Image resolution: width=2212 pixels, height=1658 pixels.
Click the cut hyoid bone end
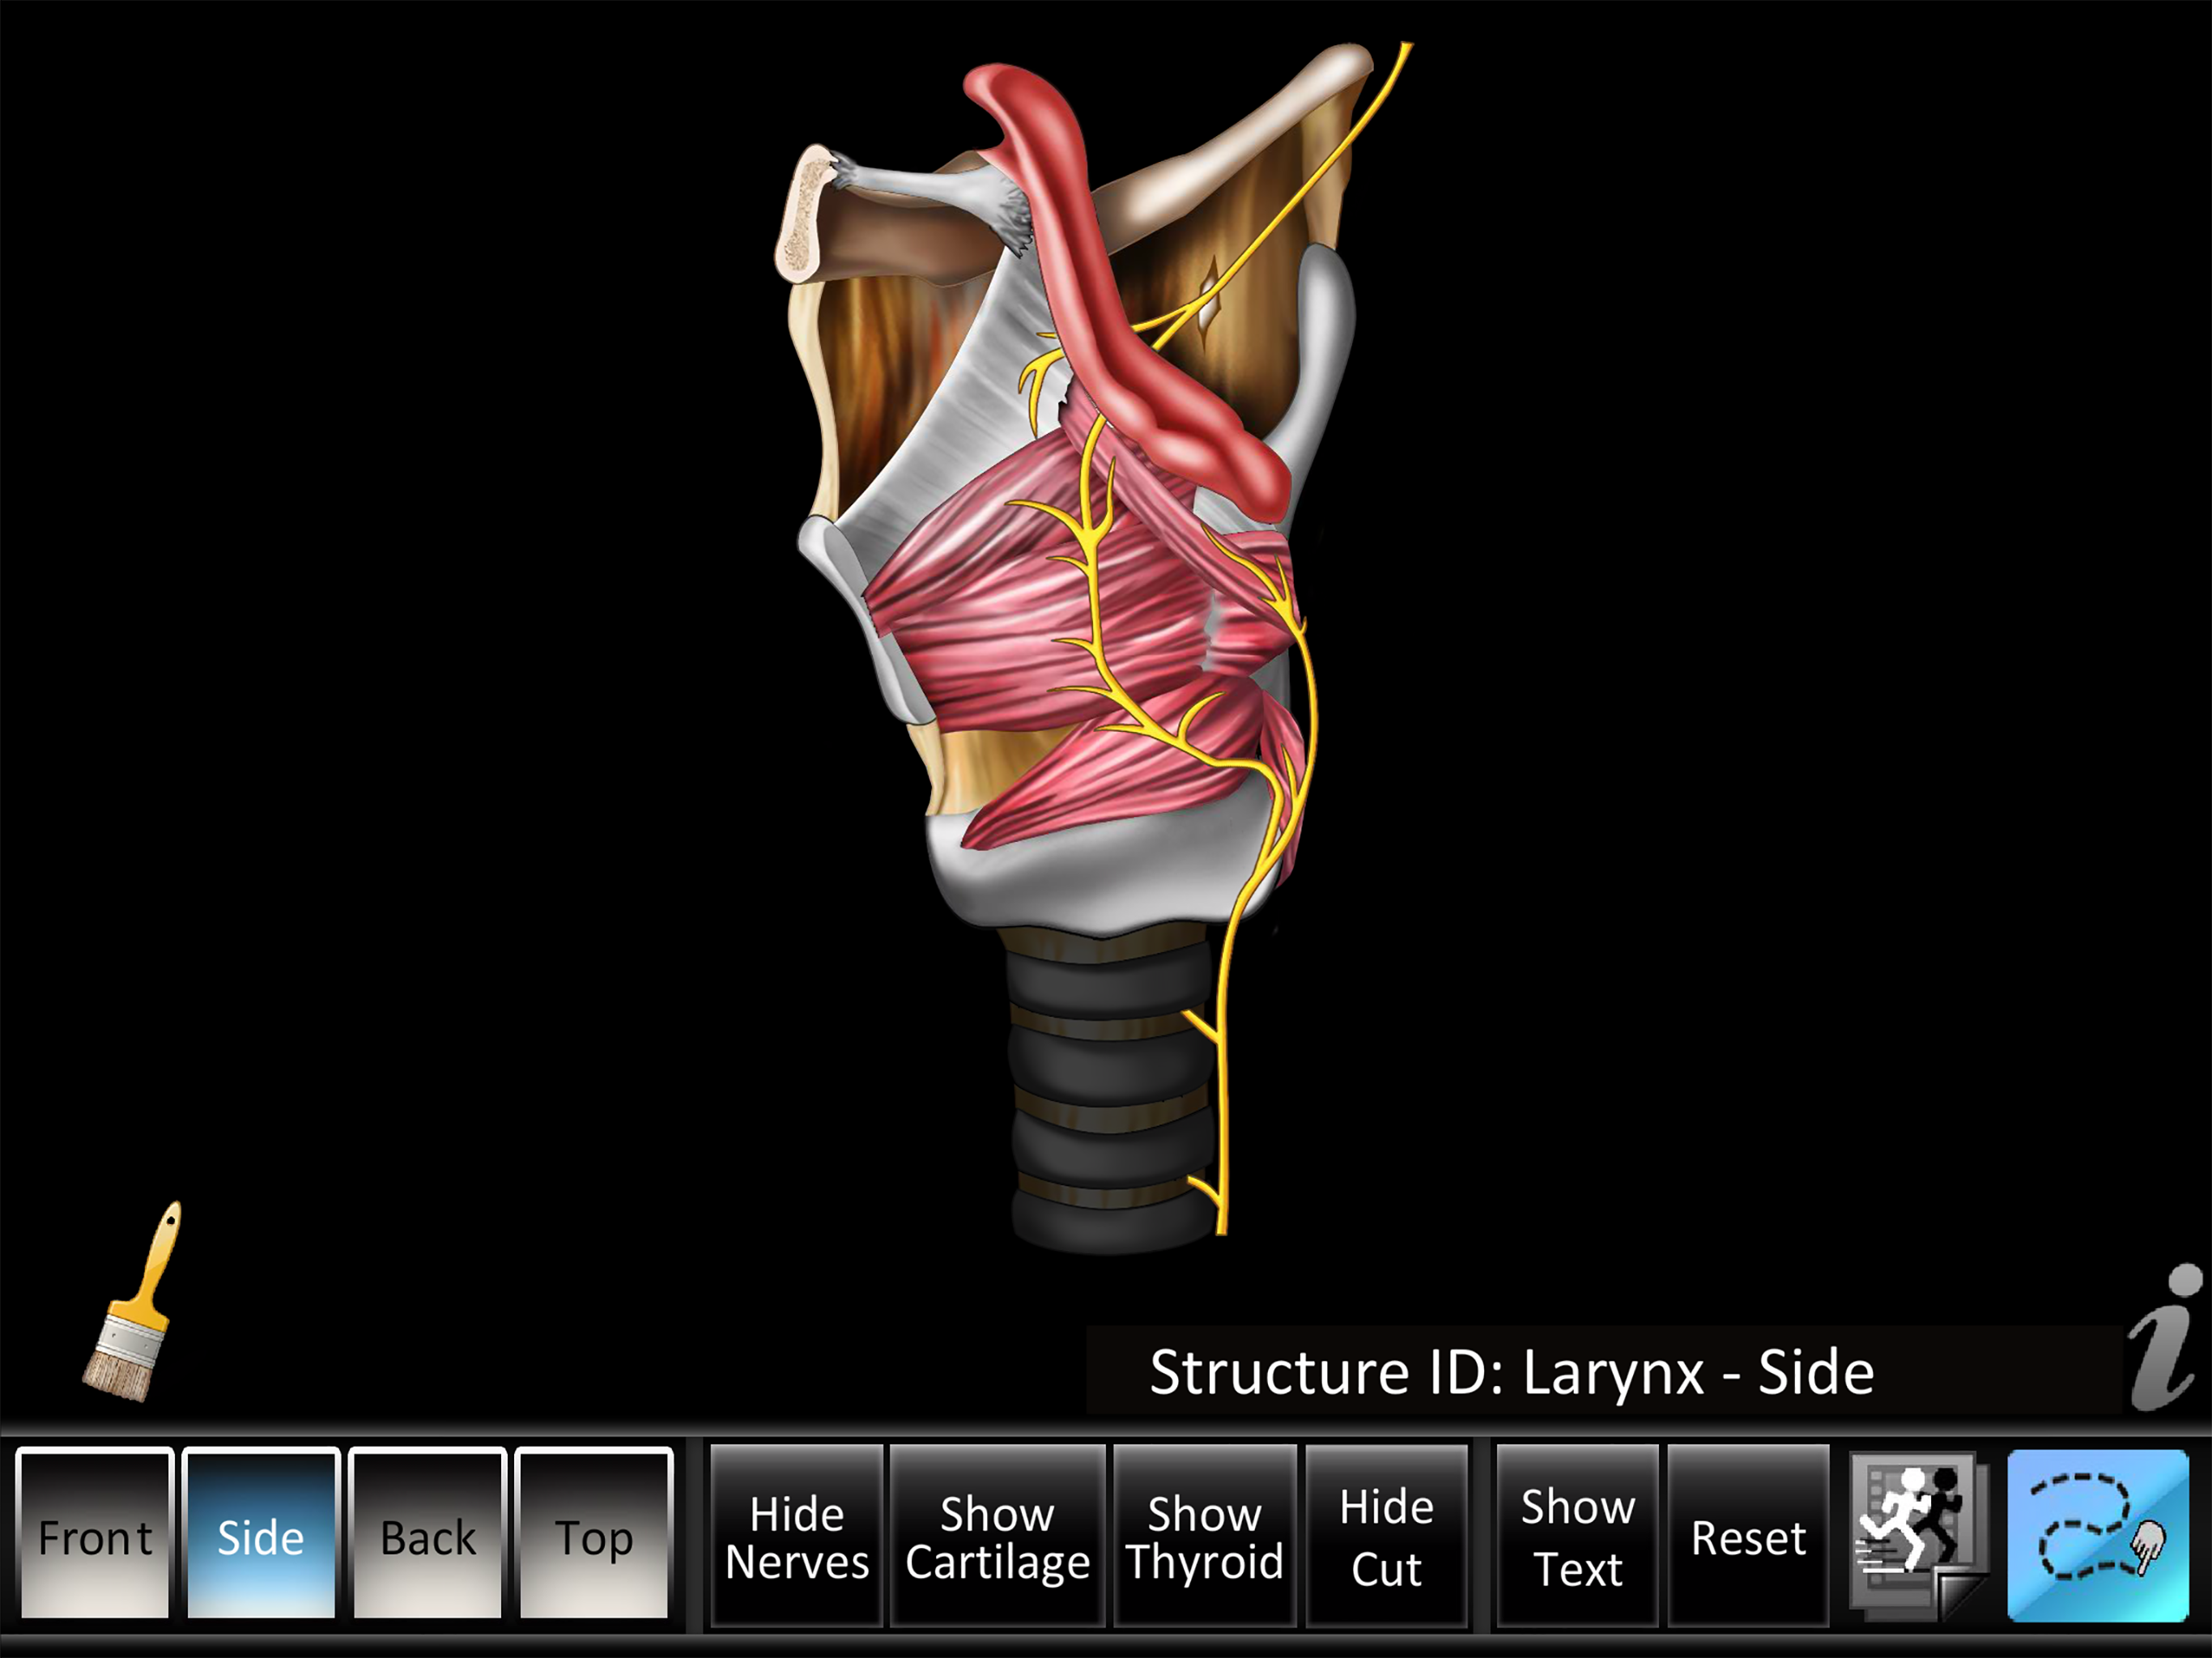tap(802, 215)
